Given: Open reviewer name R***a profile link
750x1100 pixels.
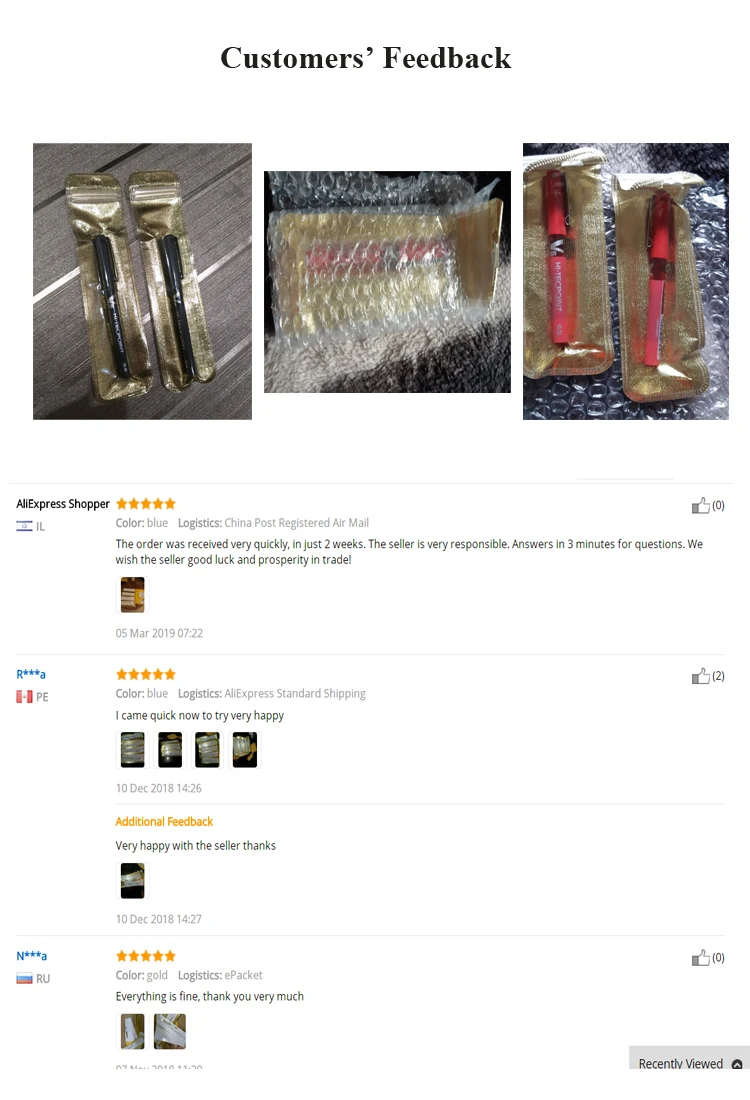Looking at the screenshot, I should click(x=31, y=674).
